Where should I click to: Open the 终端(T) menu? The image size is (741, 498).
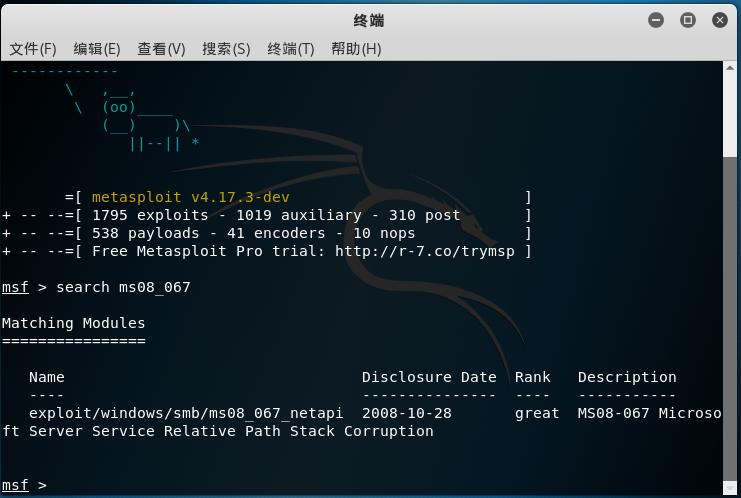[291, 49]
